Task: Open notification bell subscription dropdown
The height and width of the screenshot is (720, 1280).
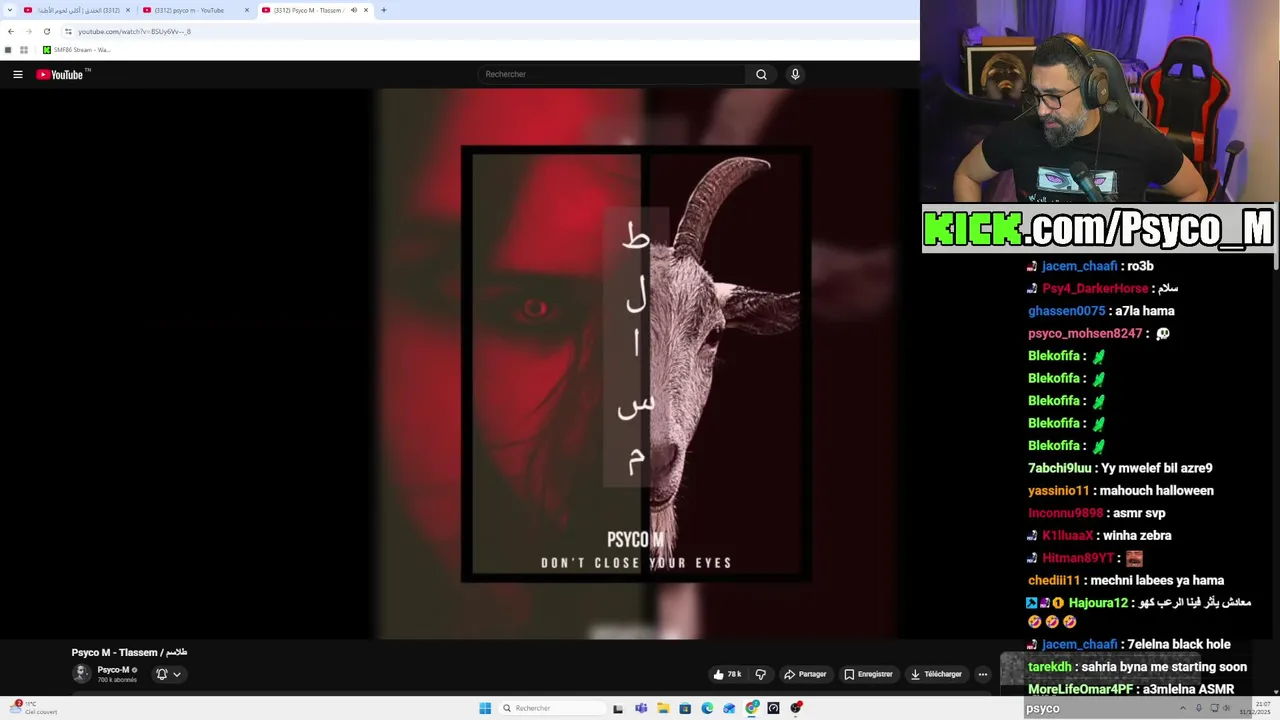Action: (x=168, y=674)
